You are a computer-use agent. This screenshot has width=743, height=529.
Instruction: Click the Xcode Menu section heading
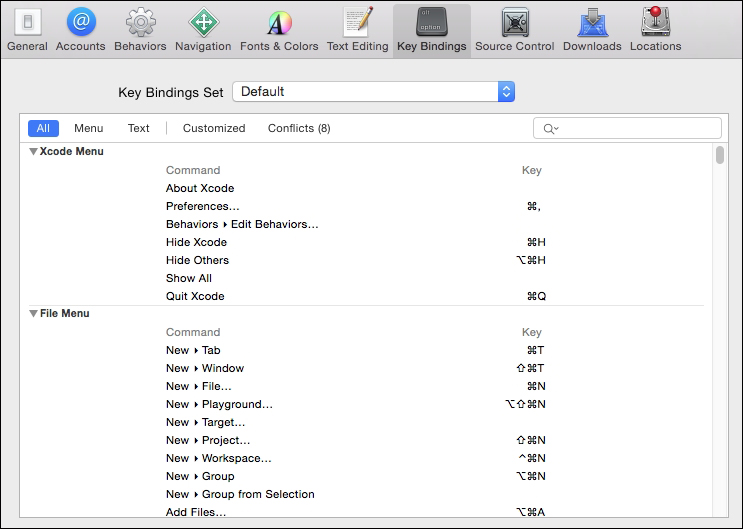72,152
